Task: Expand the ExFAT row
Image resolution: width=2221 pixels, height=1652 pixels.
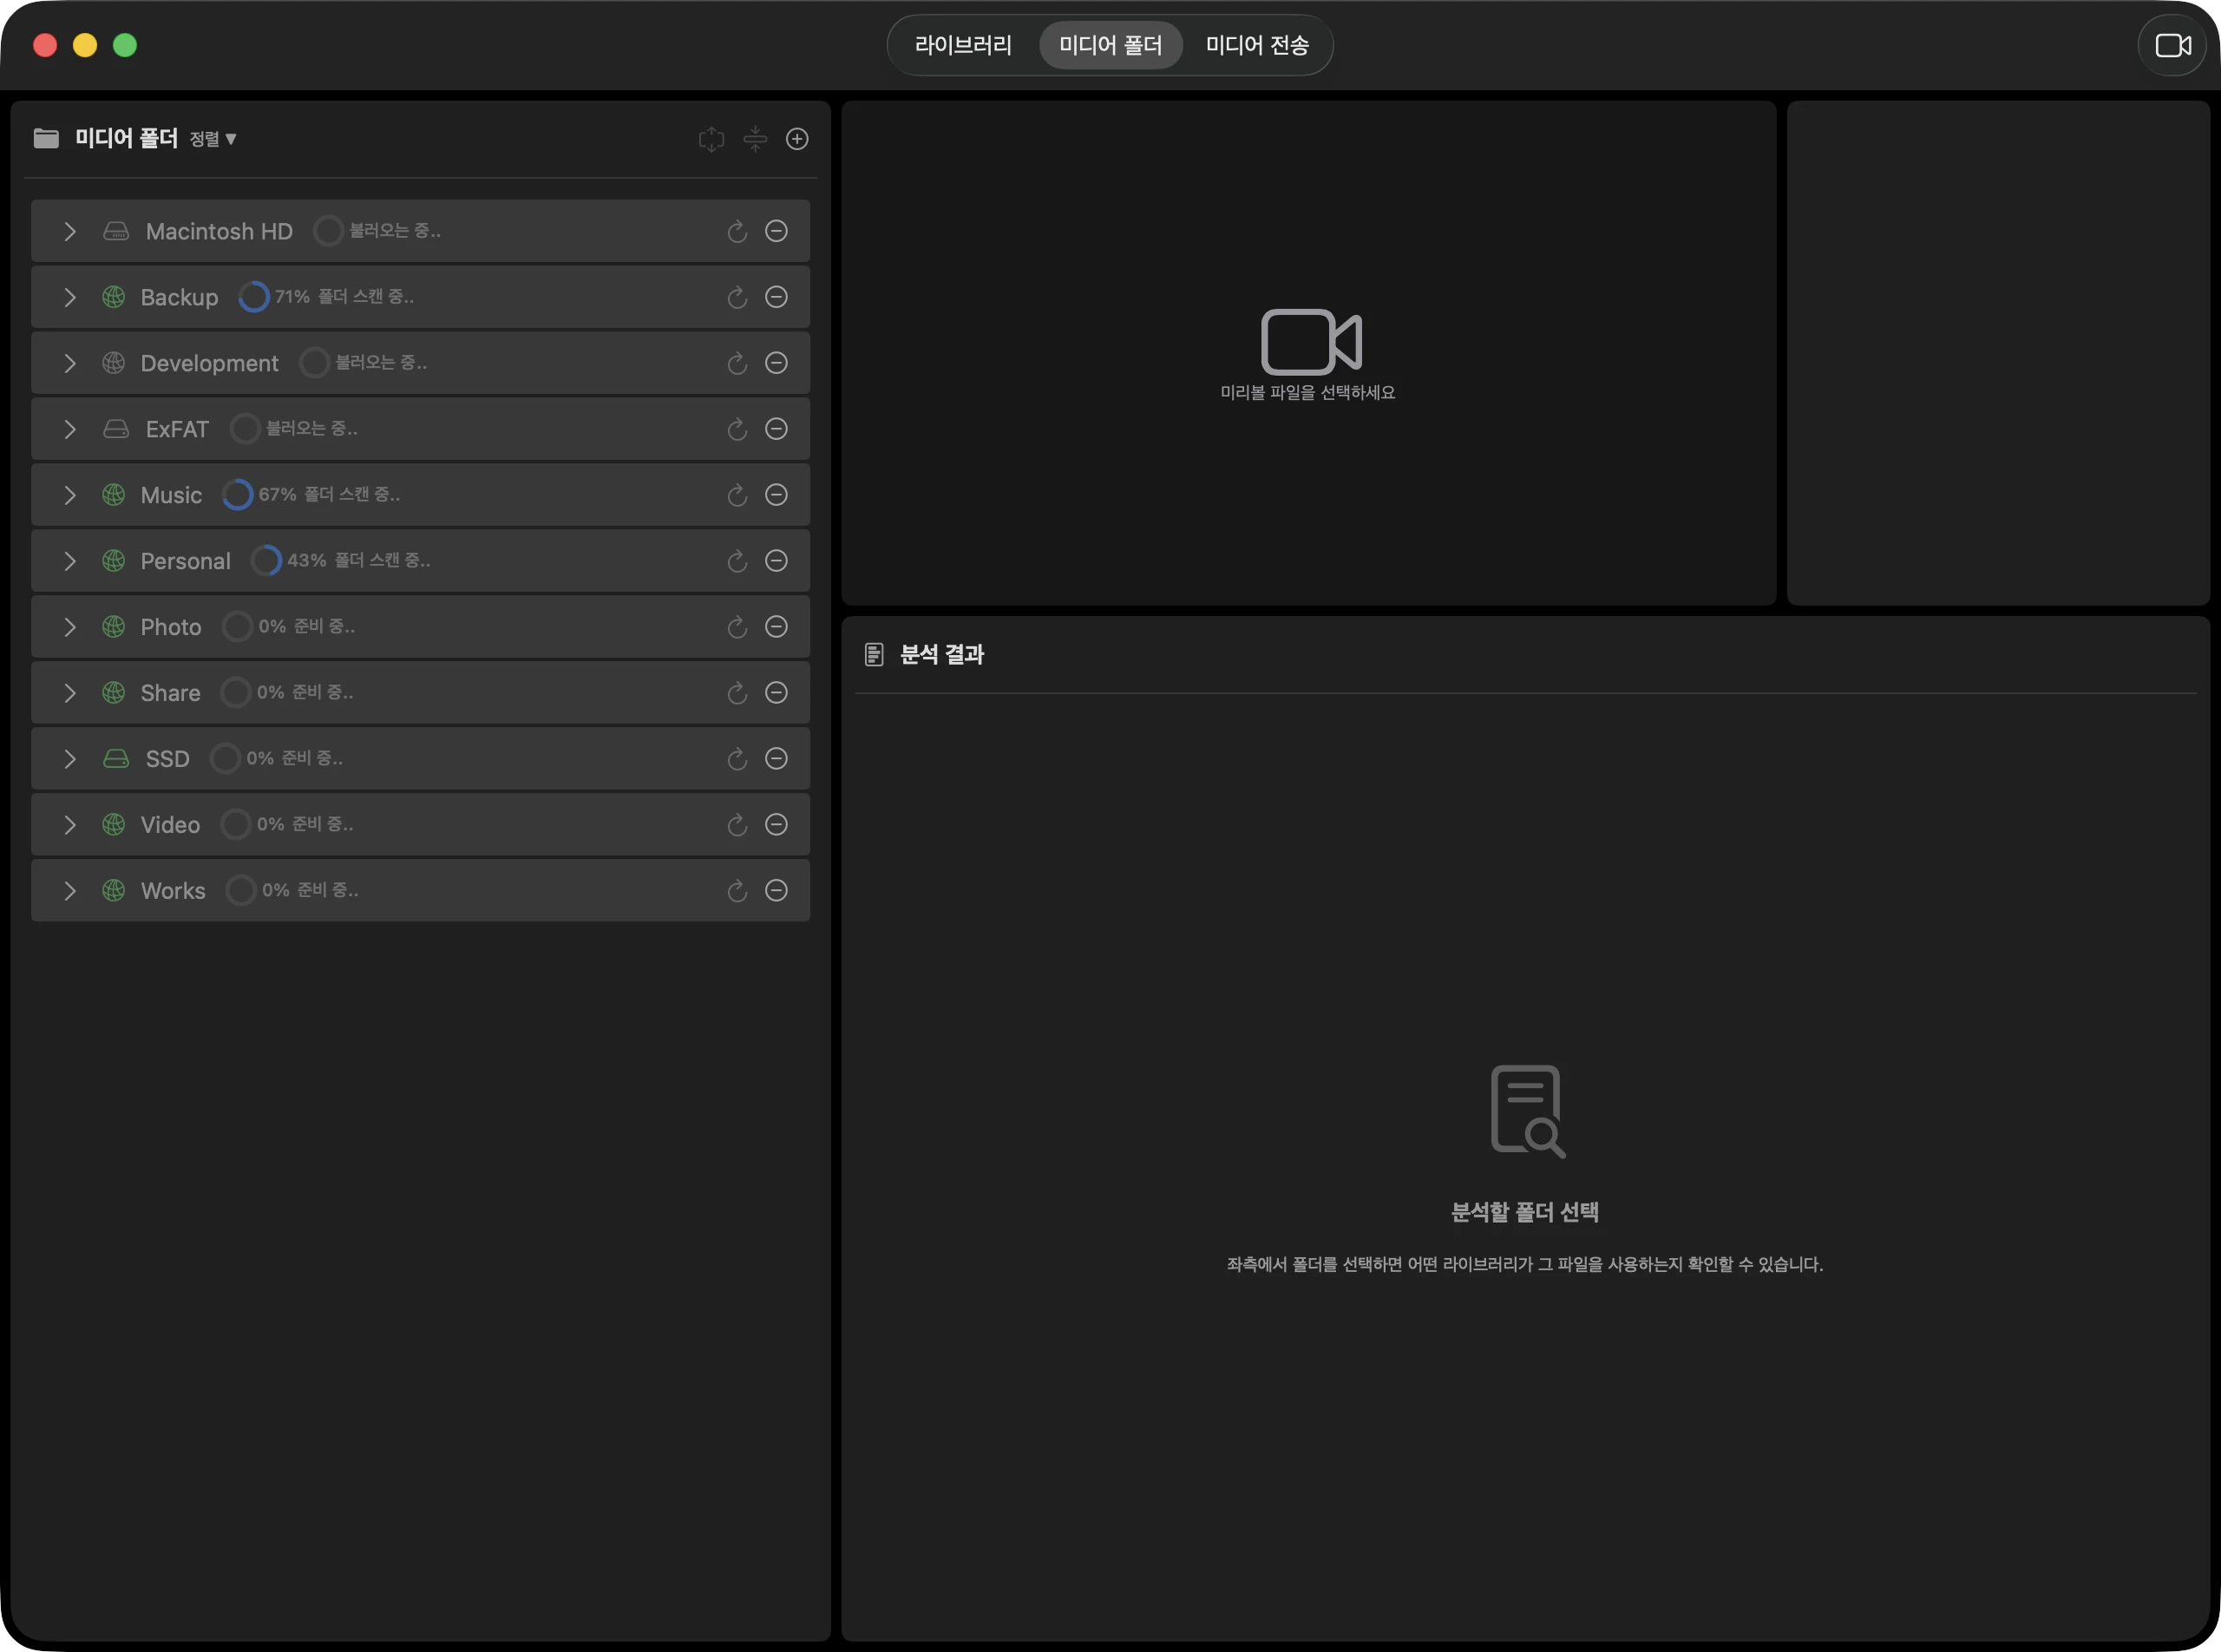Action: pos(70,430)
